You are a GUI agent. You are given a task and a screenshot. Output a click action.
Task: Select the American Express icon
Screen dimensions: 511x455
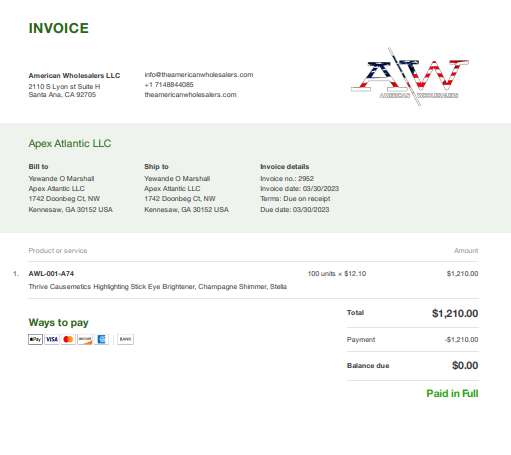(x=101, y=339)
